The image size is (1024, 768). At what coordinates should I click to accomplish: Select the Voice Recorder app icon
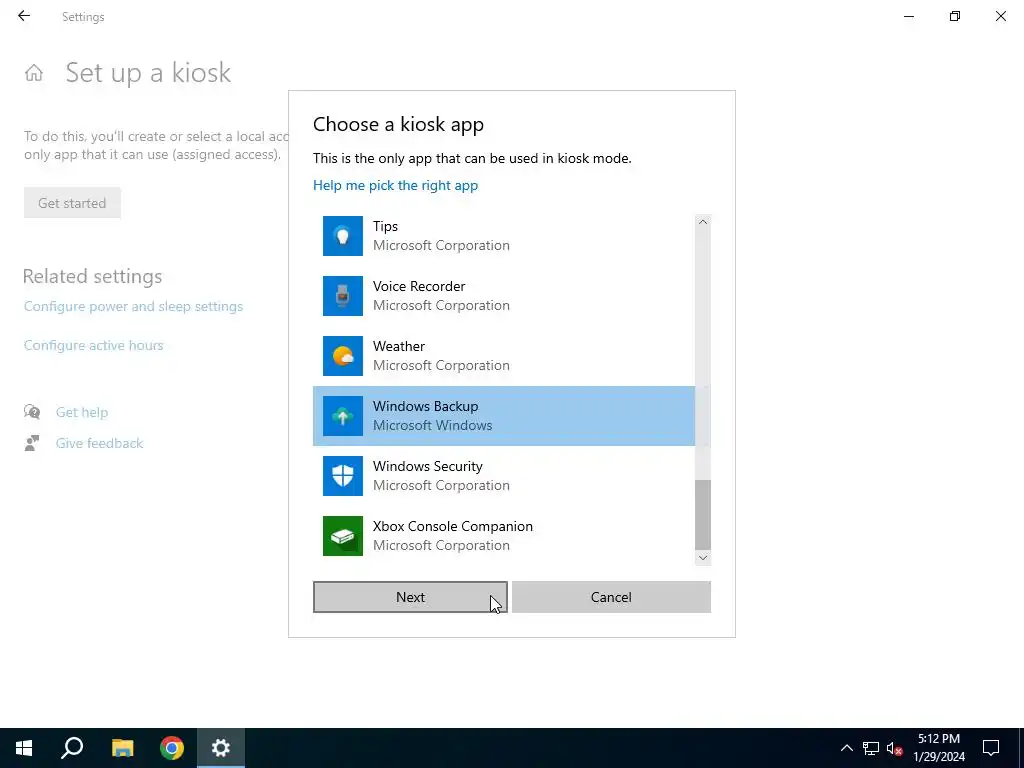[x=342, y=296]
